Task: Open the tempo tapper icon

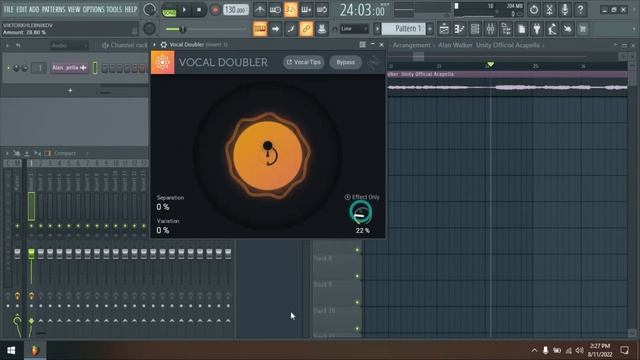Action: 552,29
